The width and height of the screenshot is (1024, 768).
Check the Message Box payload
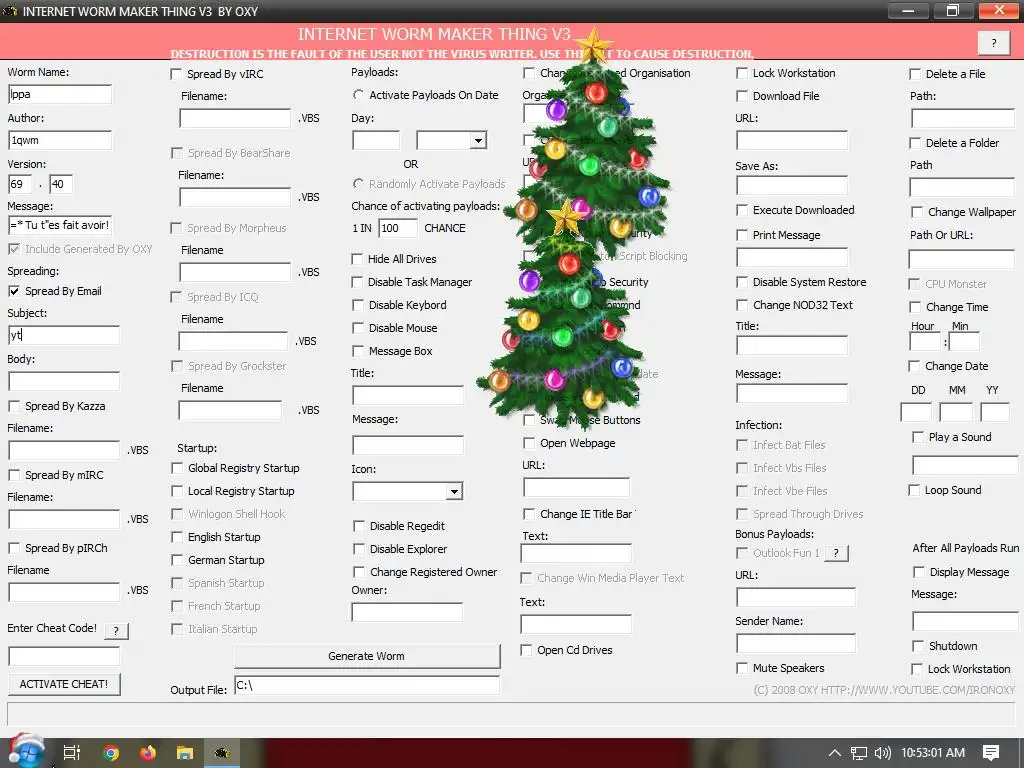click(358, 351)
